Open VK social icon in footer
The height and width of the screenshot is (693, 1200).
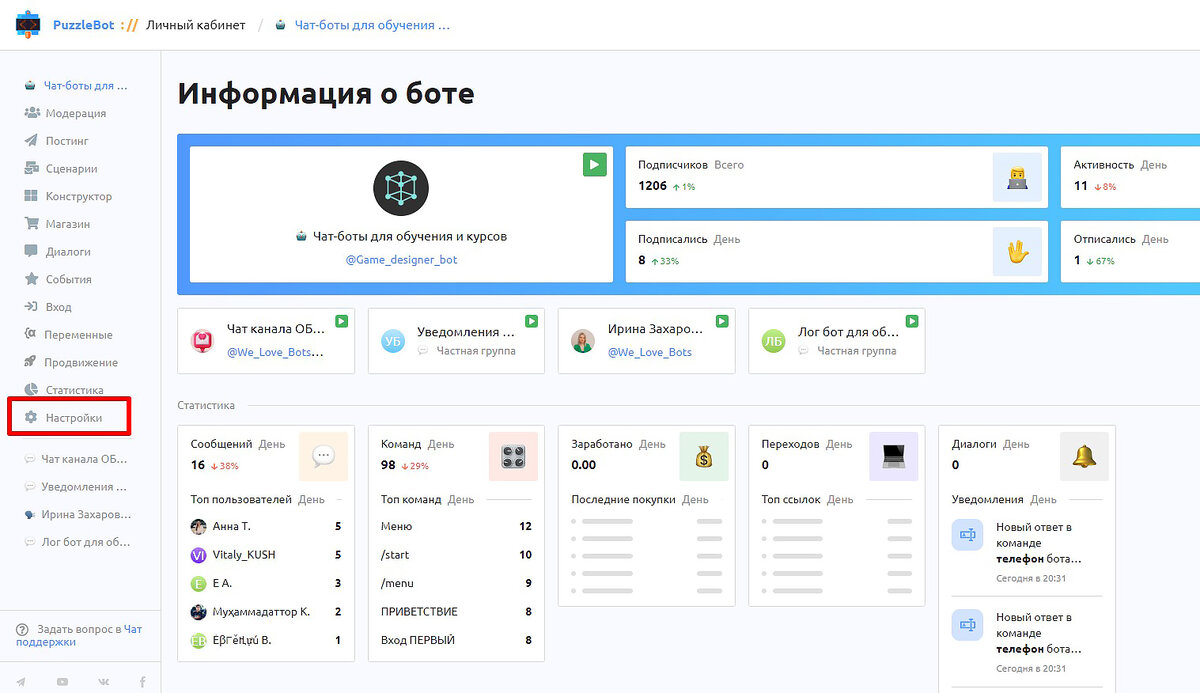[103, 681]
